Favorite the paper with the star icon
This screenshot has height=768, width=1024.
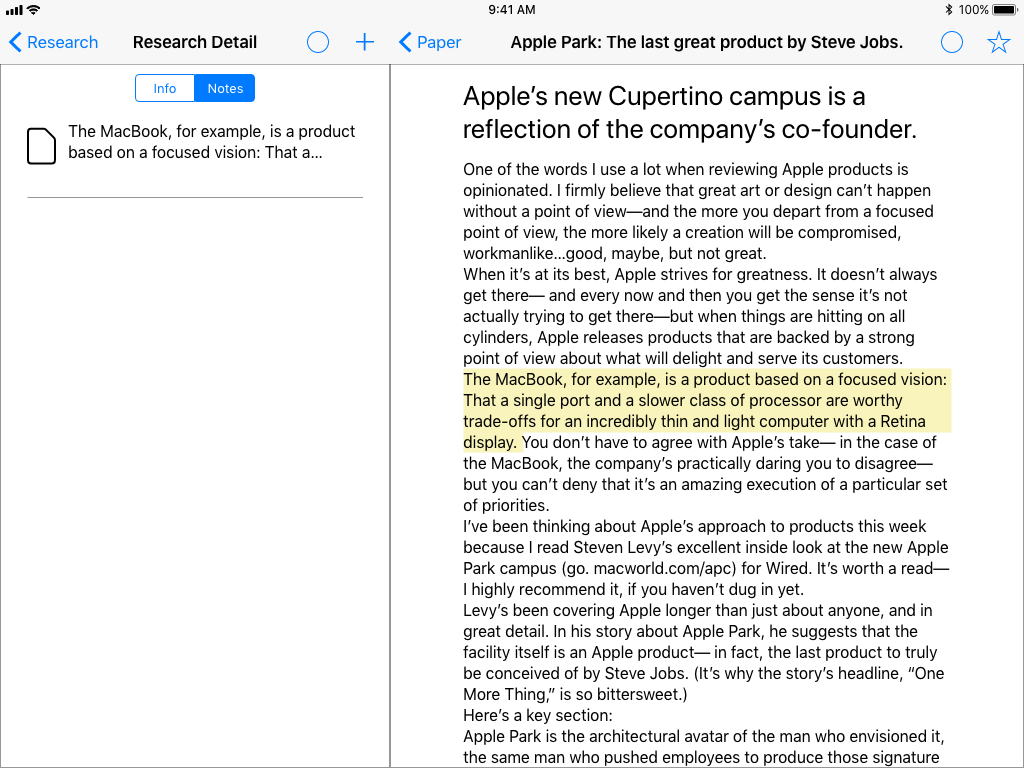point(999,42)
